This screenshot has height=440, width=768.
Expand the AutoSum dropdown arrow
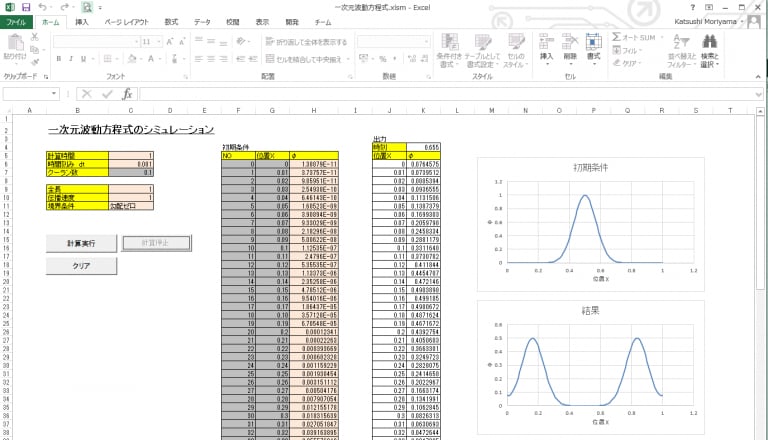coord(662,37)
